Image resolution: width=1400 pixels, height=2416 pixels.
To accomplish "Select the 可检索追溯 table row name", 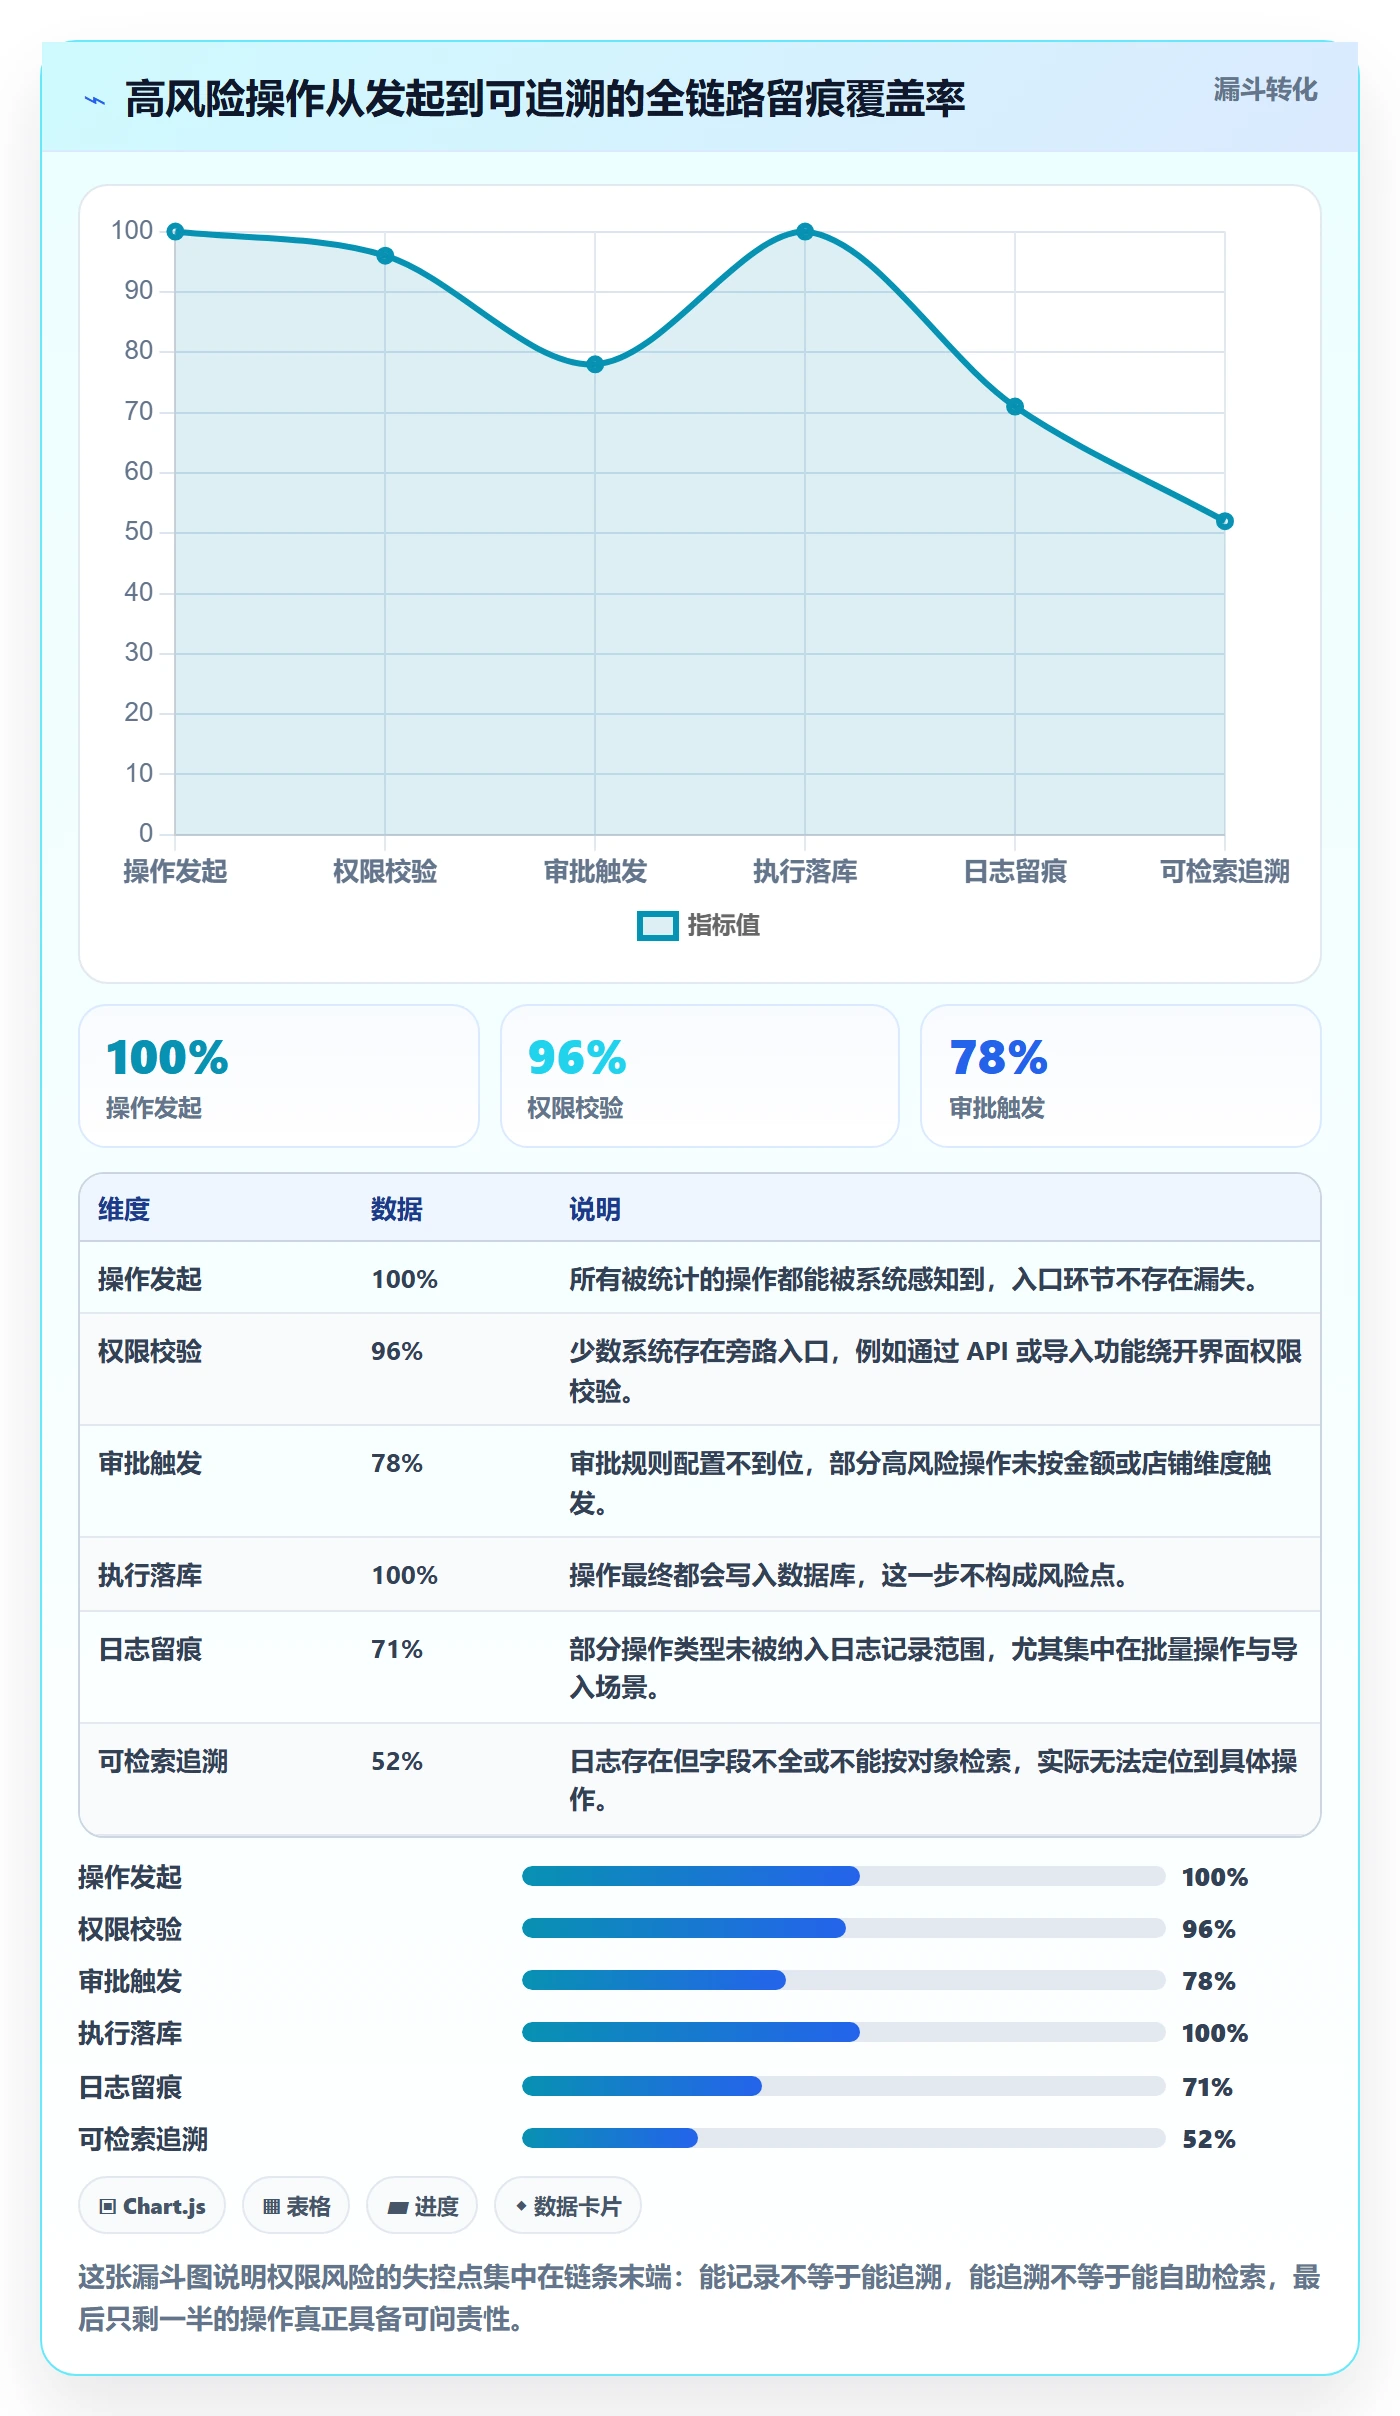I will tap(163, 1761).
